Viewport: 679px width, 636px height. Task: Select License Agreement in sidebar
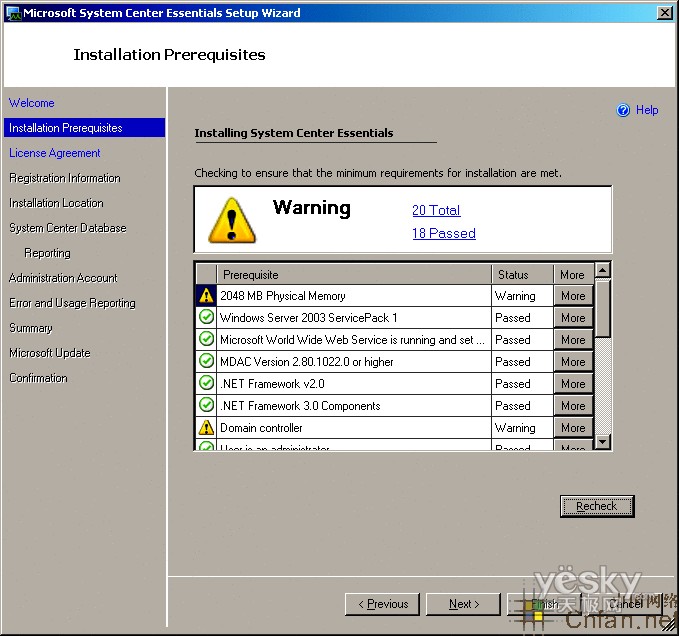pyautogui.click(x=55, y=153)
